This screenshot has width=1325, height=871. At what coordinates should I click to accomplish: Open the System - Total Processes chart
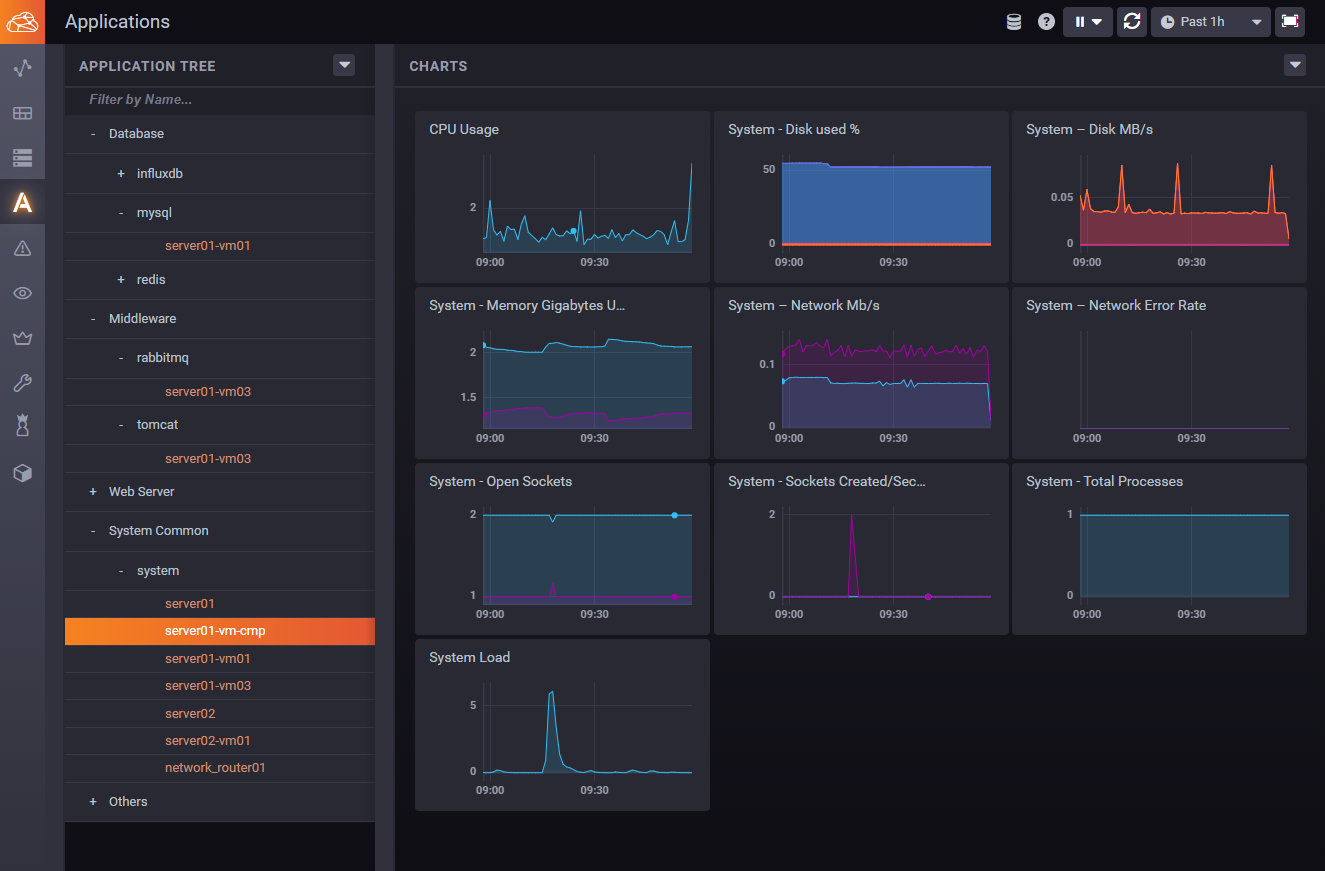[x=1159, y=549]
